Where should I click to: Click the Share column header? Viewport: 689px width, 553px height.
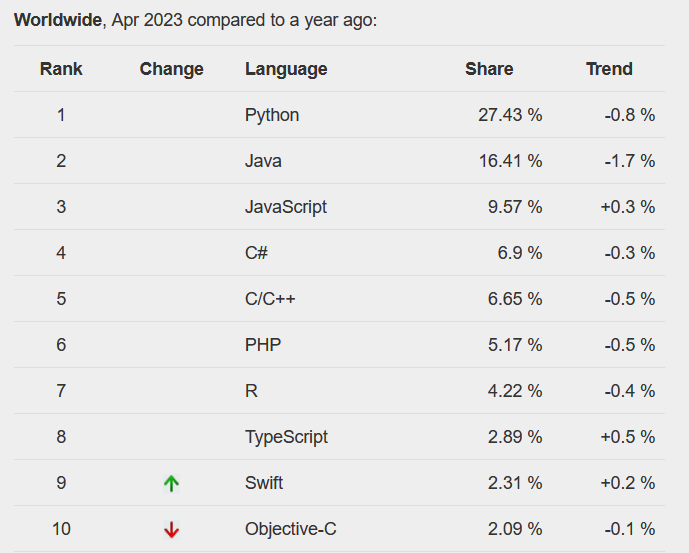pyautogui.click(x=489, y=69)
